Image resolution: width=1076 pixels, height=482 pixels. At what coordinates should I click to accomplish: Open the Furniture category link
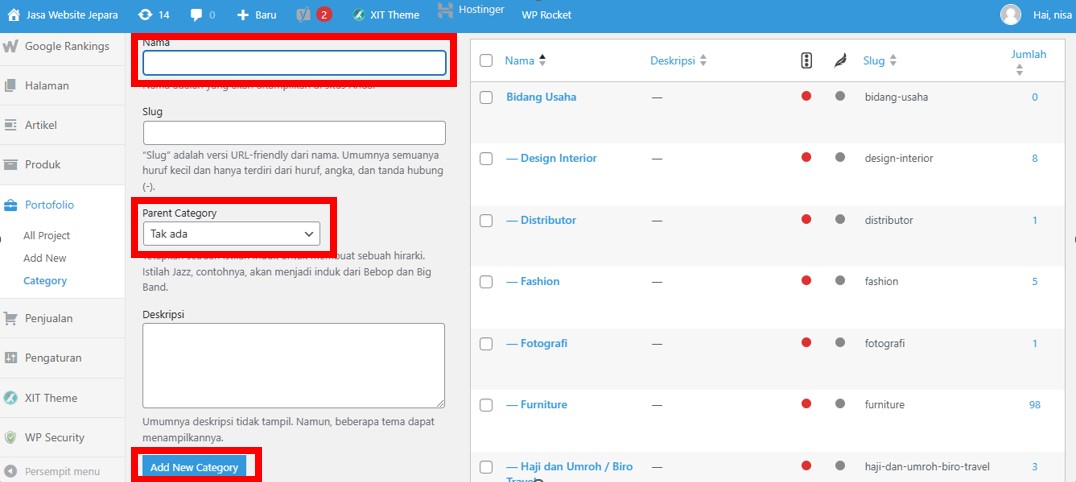tap(537, 404)
